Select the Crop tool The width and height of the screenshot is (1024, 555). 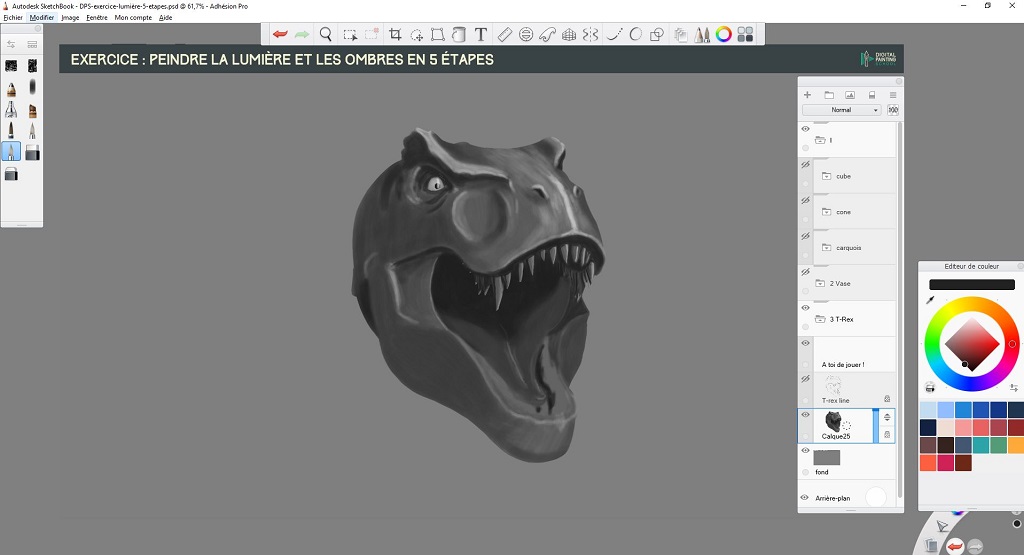pos(395,34)
